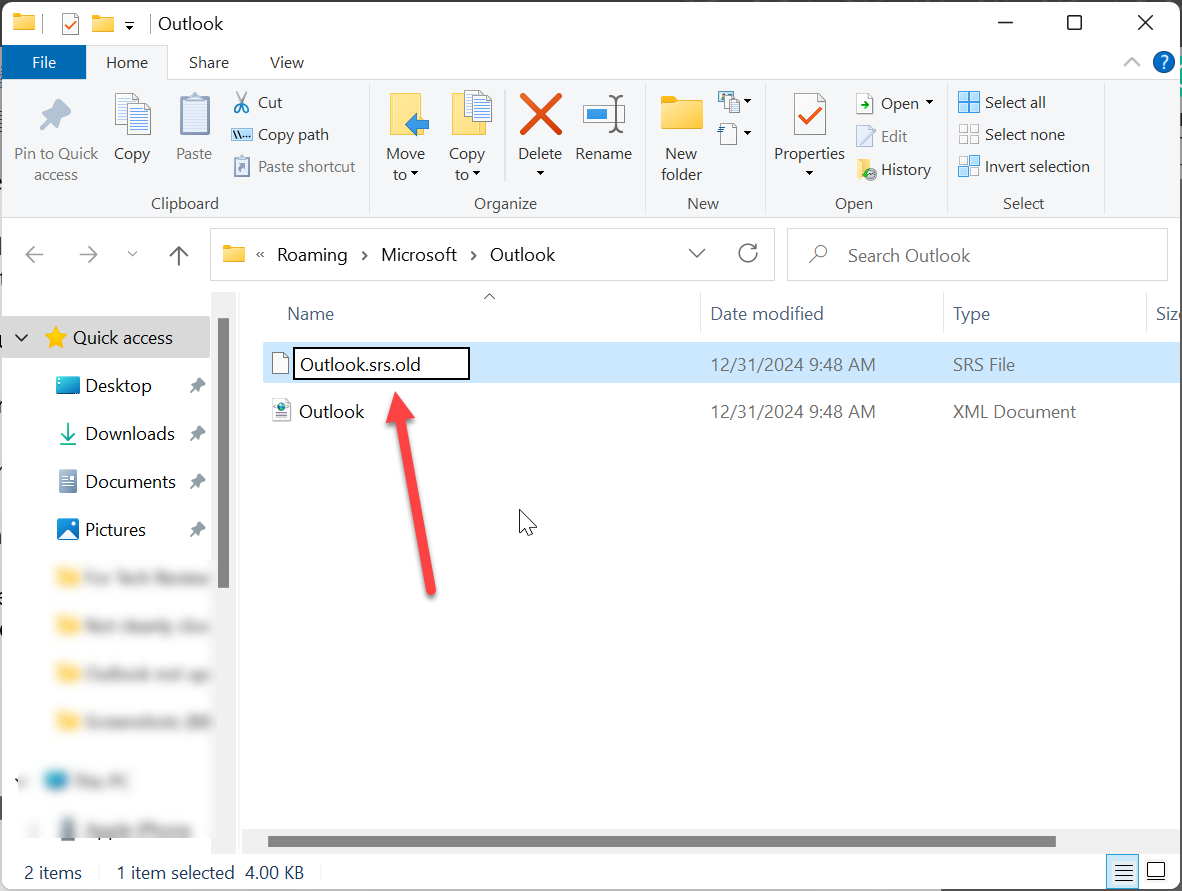The image size is (1182, 891).
Task: Click the Forward navigation arrow
Action: click(x=88, y=255)
